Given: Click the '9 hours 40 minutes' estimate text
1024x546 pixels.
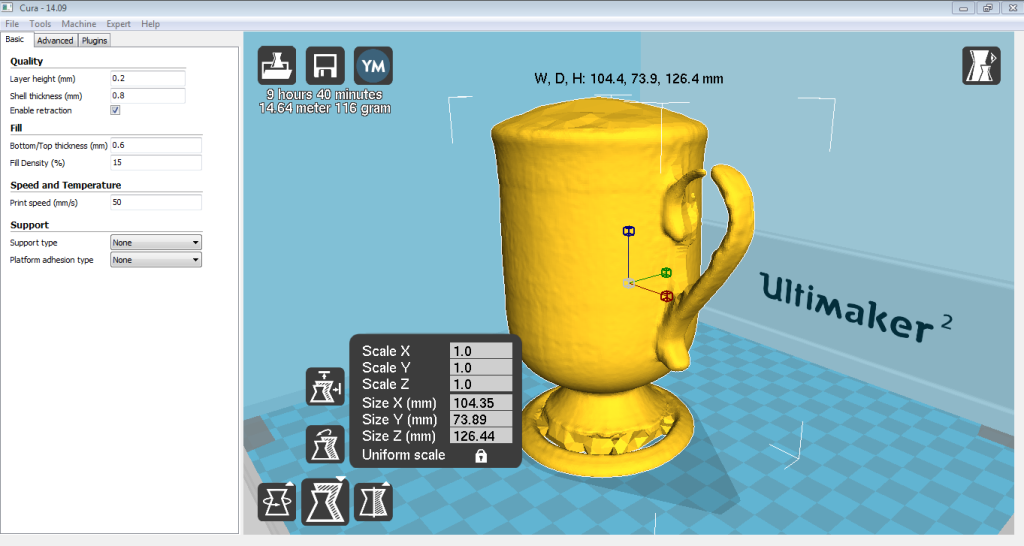Looking at the screenshot, I should pos(325,95).
